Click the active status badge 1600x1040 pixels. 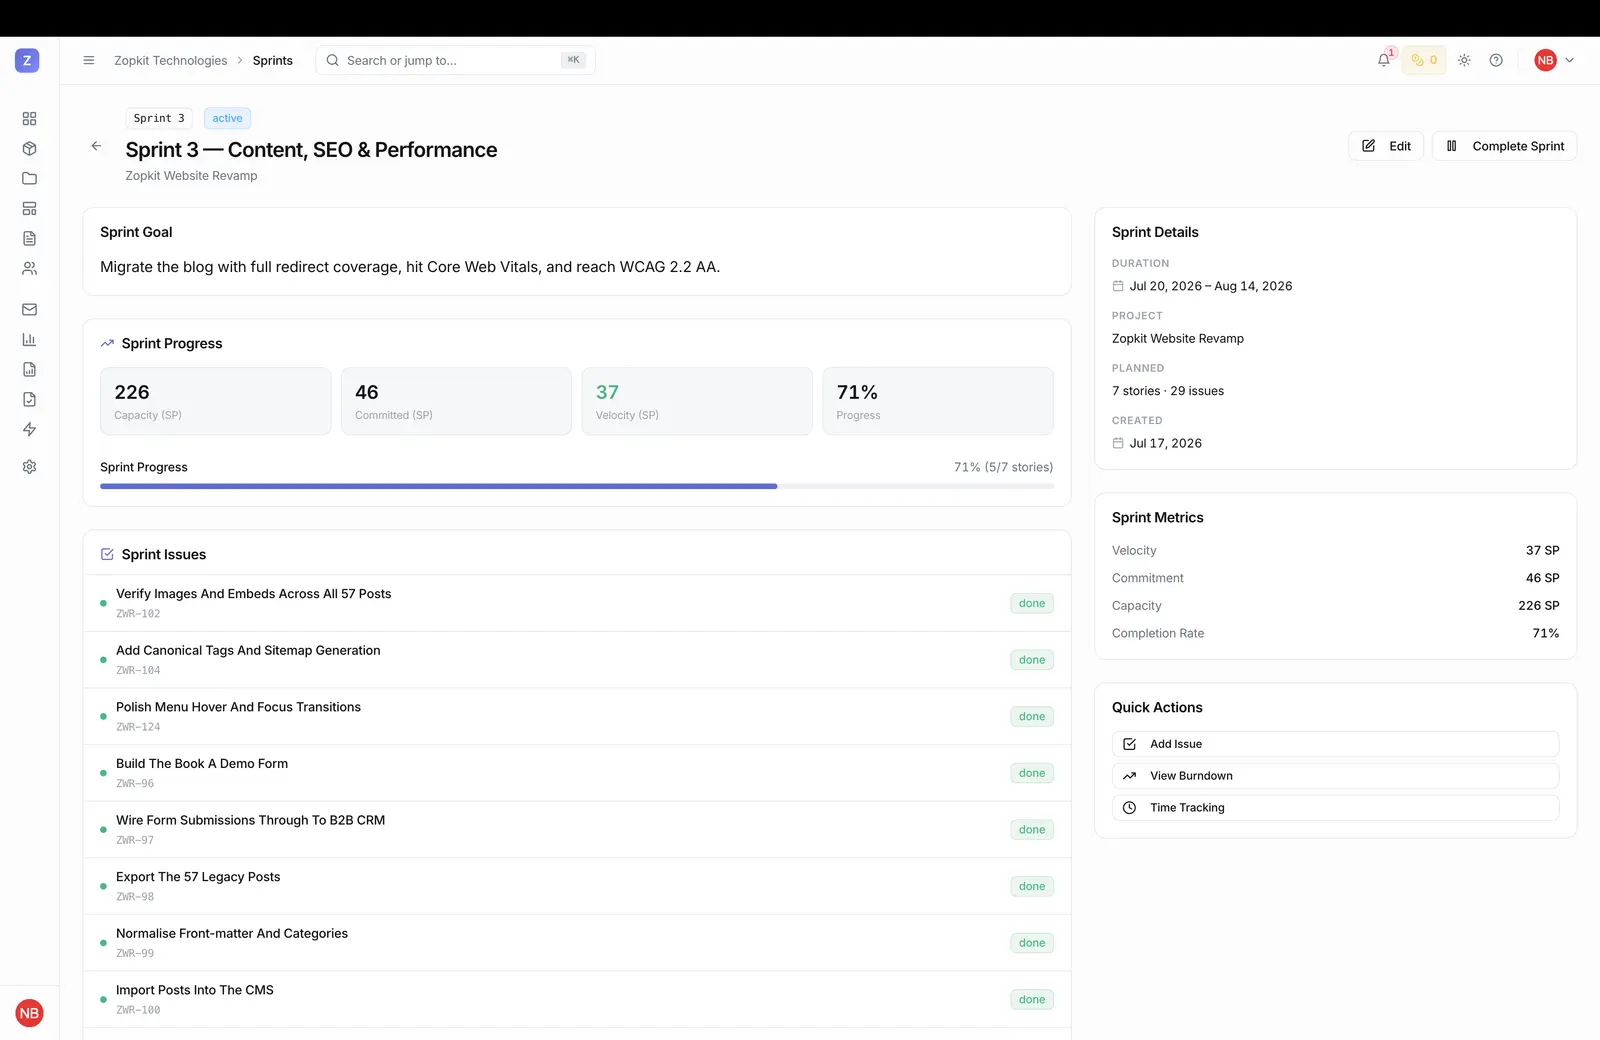(x=227, y=118)
